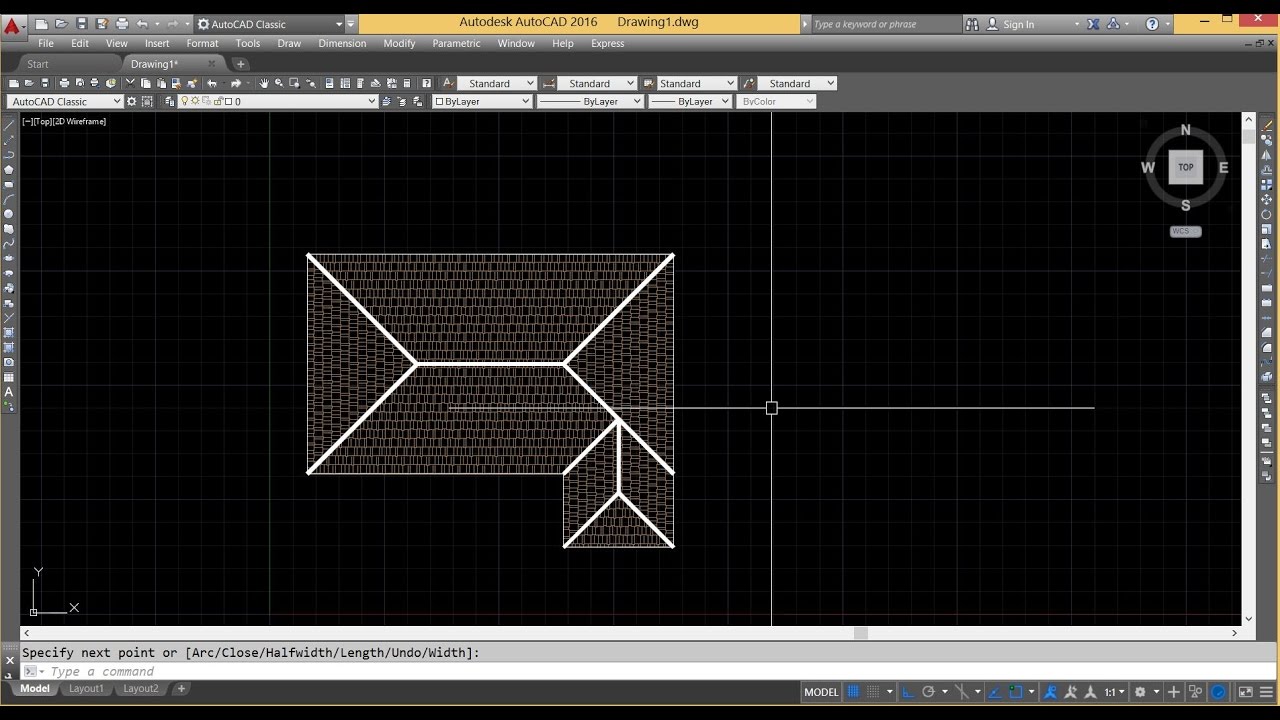Switch to the Layout1 tab
The image size is (1280, 720).
click(x=86, y=688)
